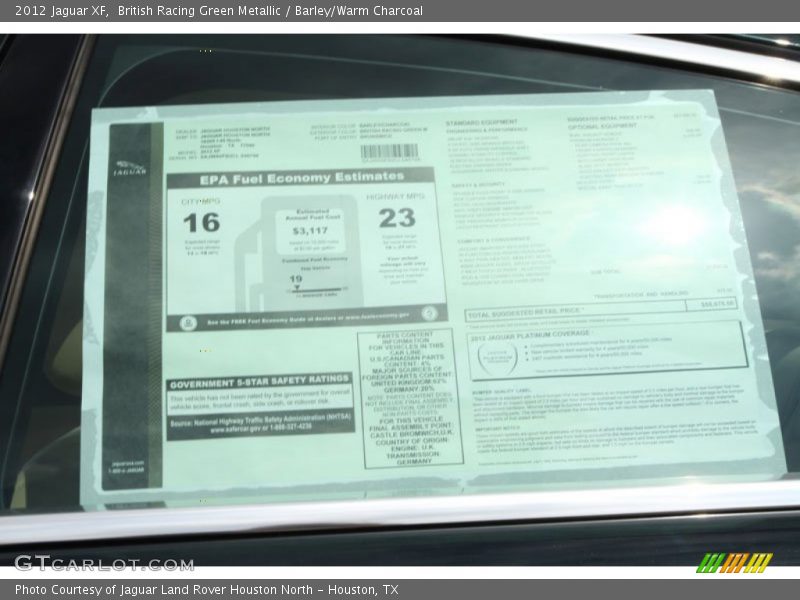Click the round EPA seal left of 'See the FREE'

[188, 323]
